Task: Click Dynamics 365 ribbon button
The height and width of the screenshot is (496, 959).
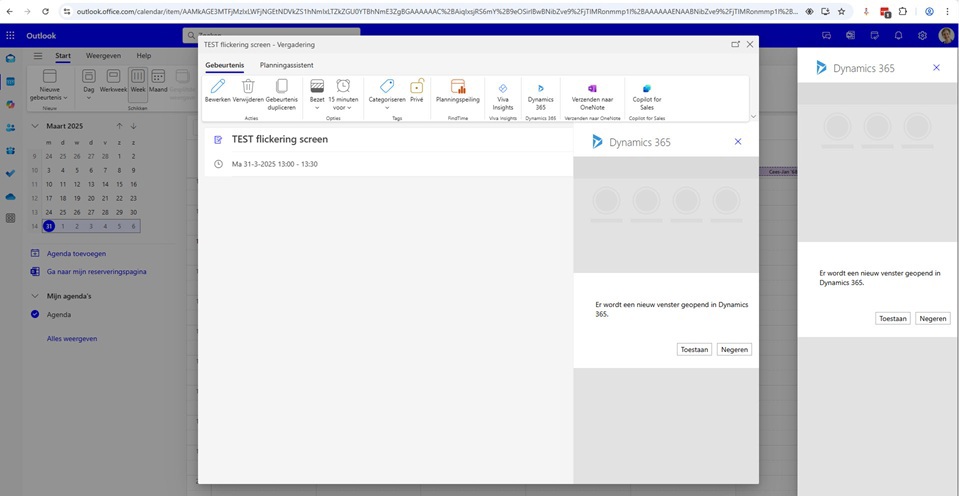Action: pos(540,97)
